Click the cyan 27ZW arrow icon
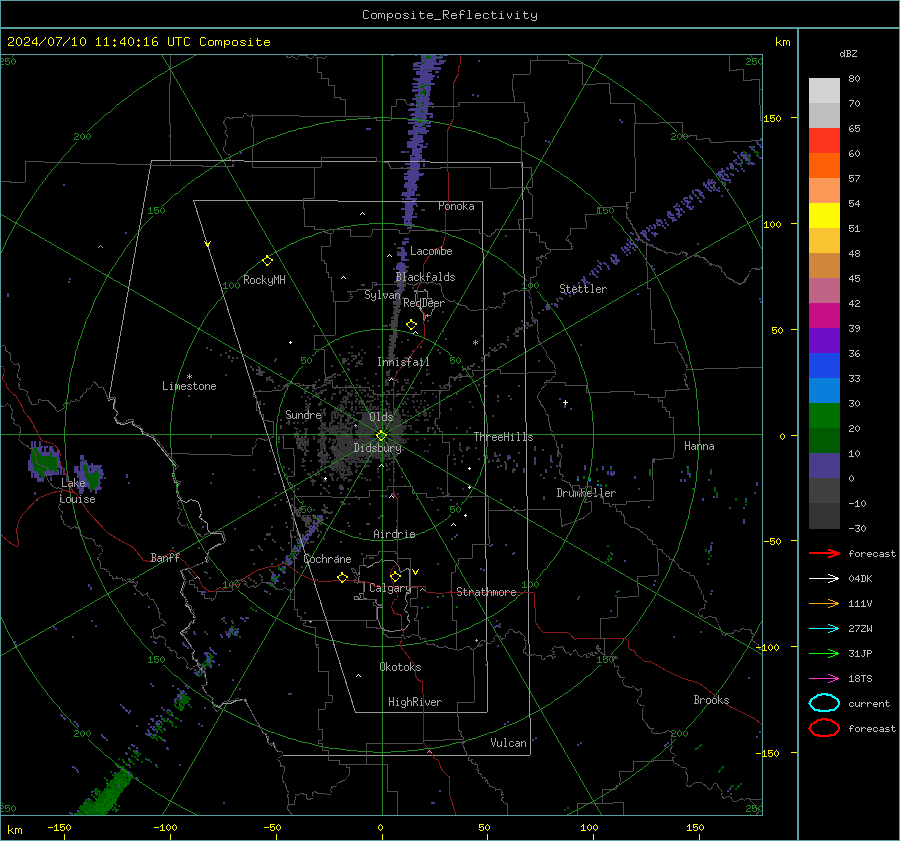 824,629
